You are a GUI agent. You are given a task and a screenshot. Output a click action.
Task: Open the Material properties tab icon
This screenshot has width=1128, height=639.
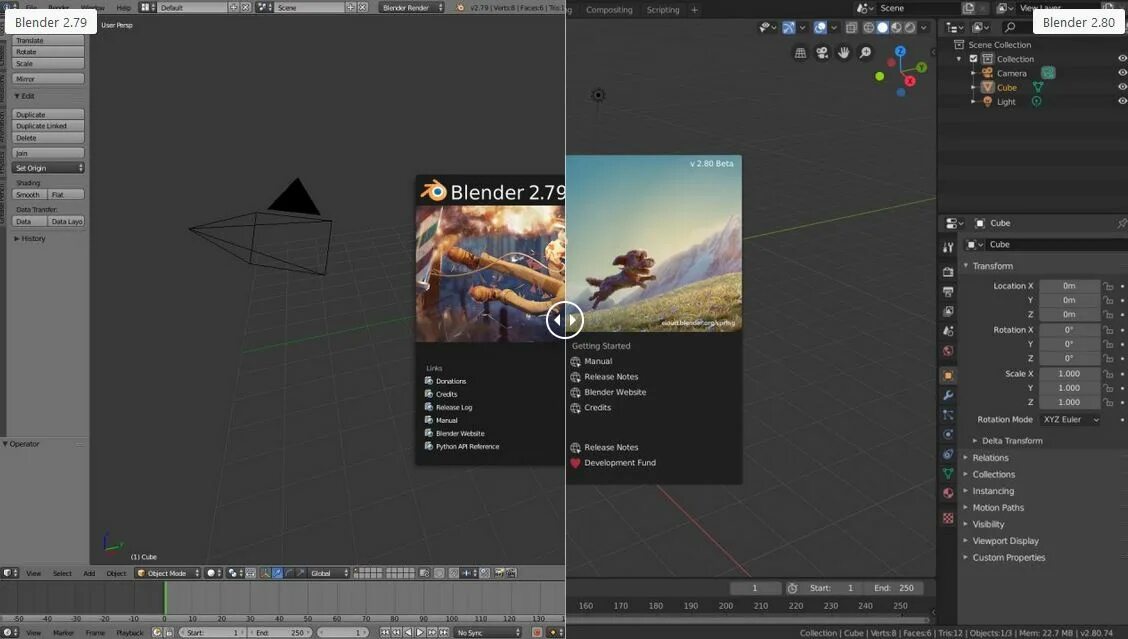tap(948, 493)
